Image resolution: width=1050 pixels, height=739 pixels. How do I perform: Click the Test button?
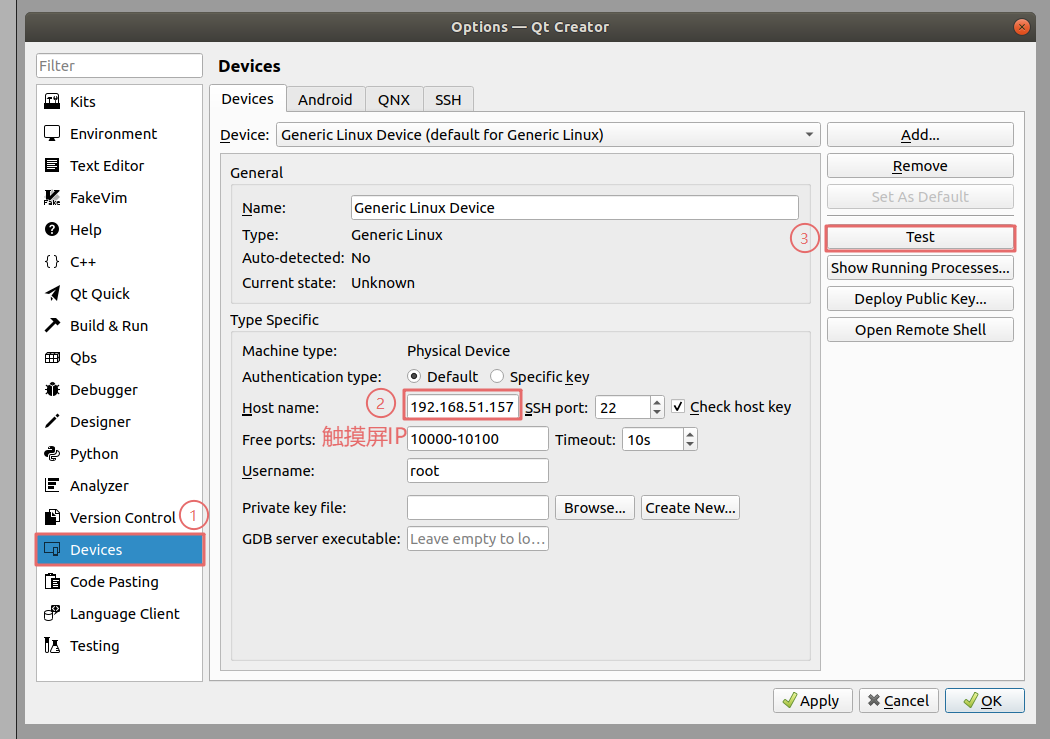[x=920, y=237]
